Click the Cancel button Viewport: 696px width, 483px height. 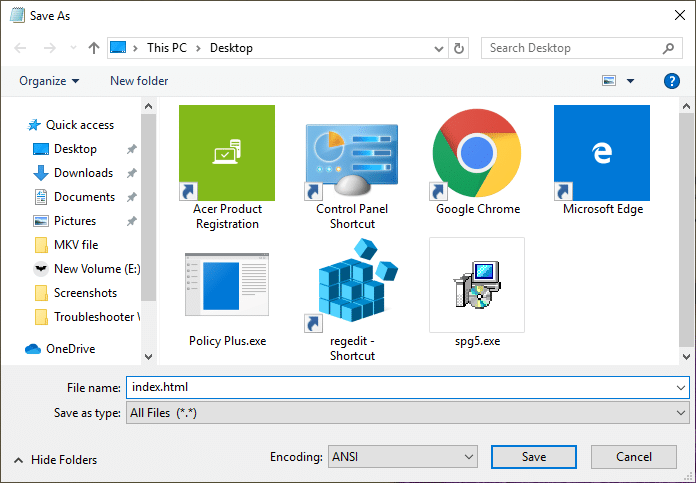coord(634,457)
